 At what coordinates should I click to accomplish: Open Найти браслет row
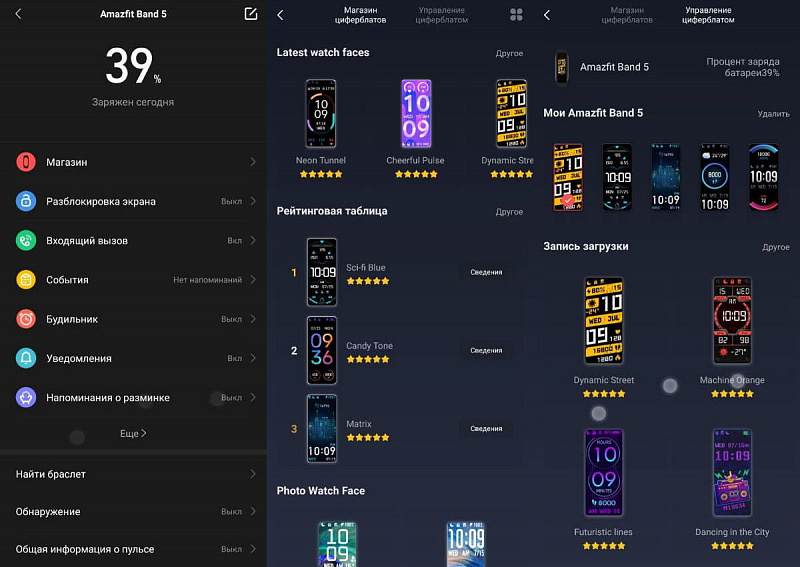pyautogui.click(x=133, y=474)
